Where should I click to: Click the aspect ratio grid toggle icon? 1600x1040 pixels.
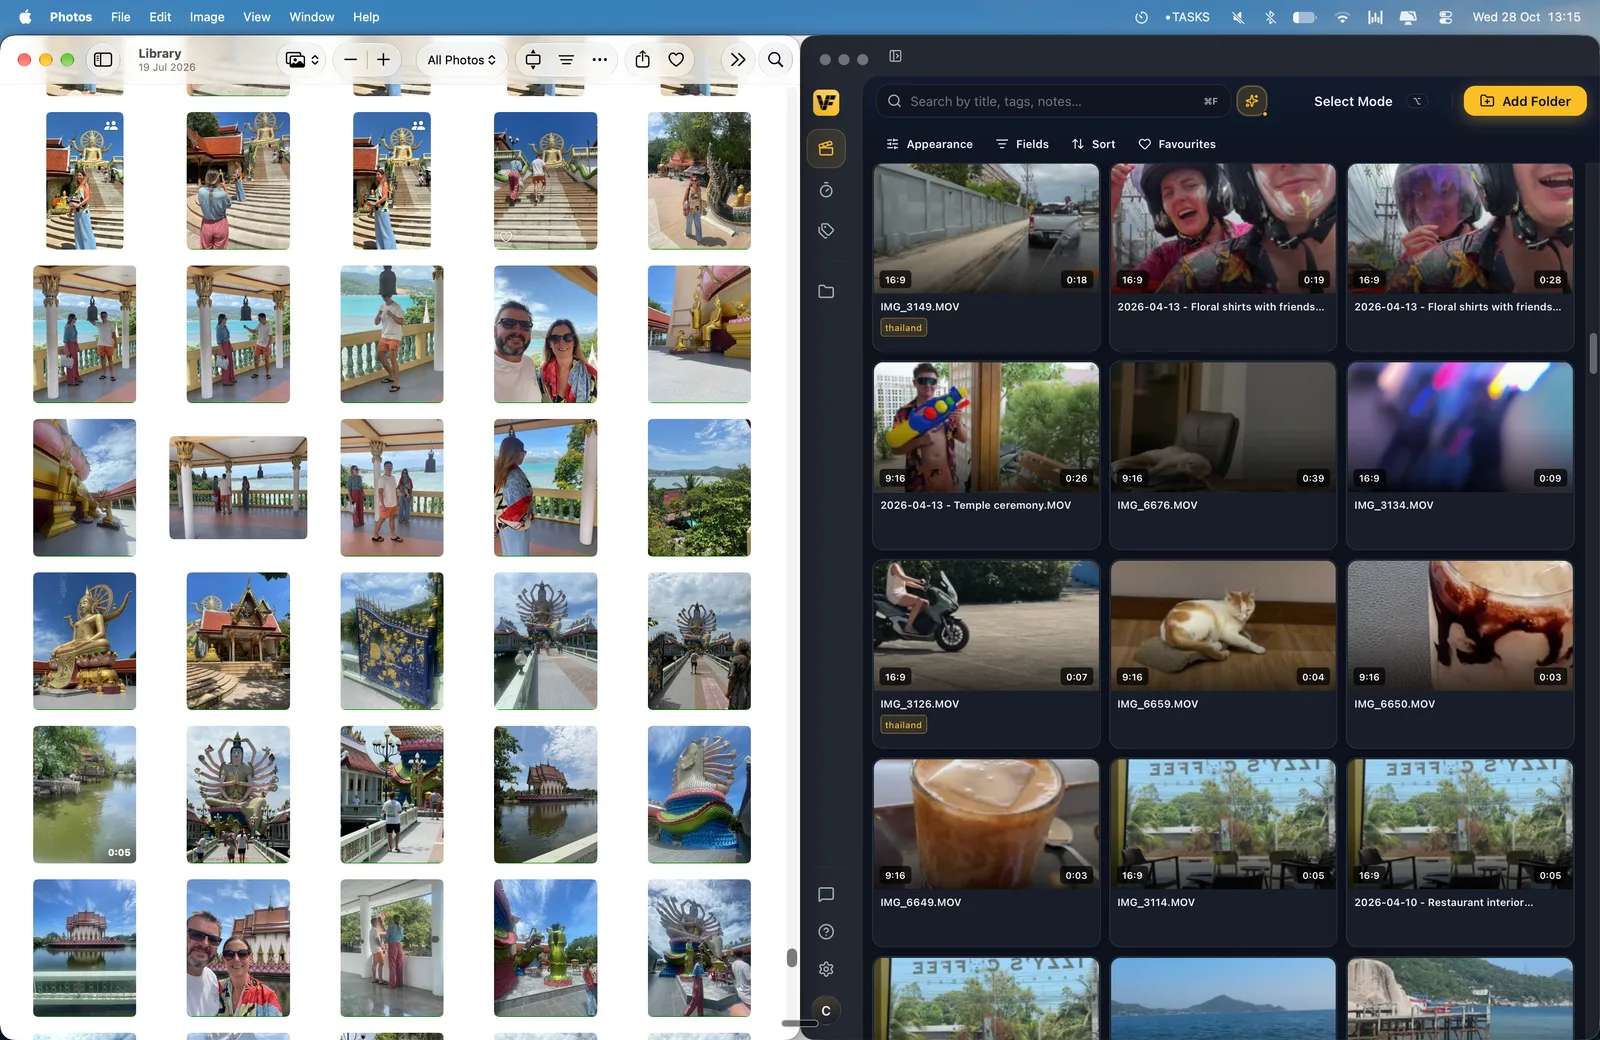tap(533, 60)
